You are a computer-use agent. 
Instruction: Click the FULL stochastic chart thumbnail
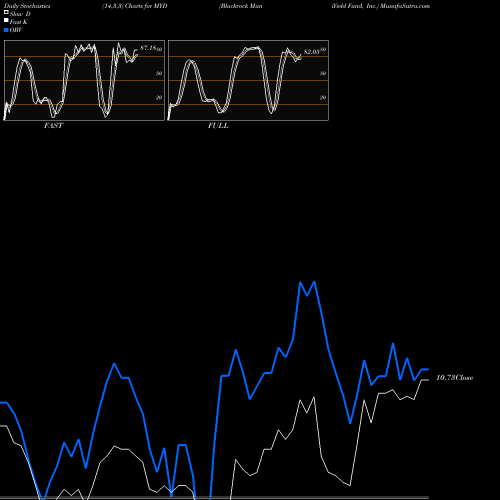[x=248, y=80]
